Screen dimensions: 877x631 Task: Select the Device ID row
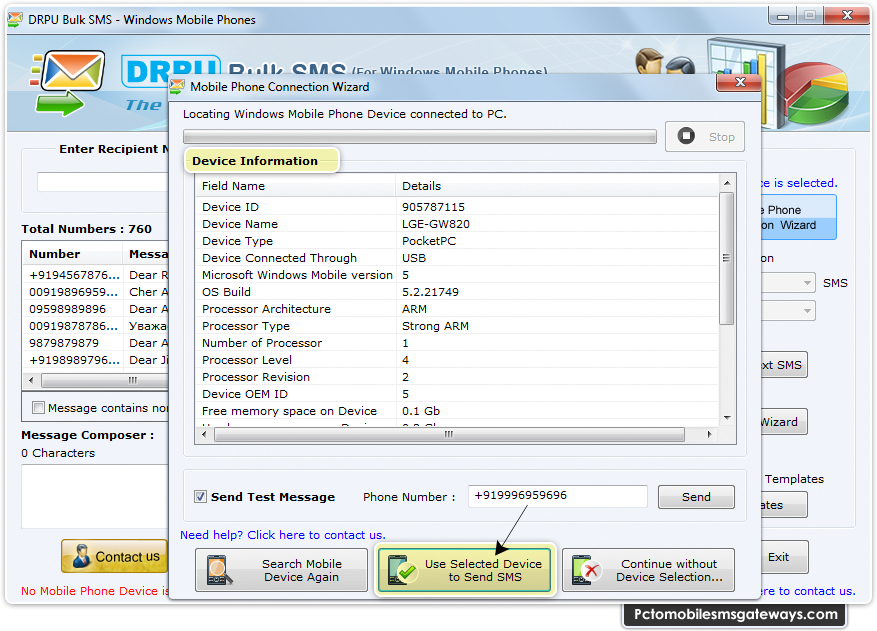(457, 207)
